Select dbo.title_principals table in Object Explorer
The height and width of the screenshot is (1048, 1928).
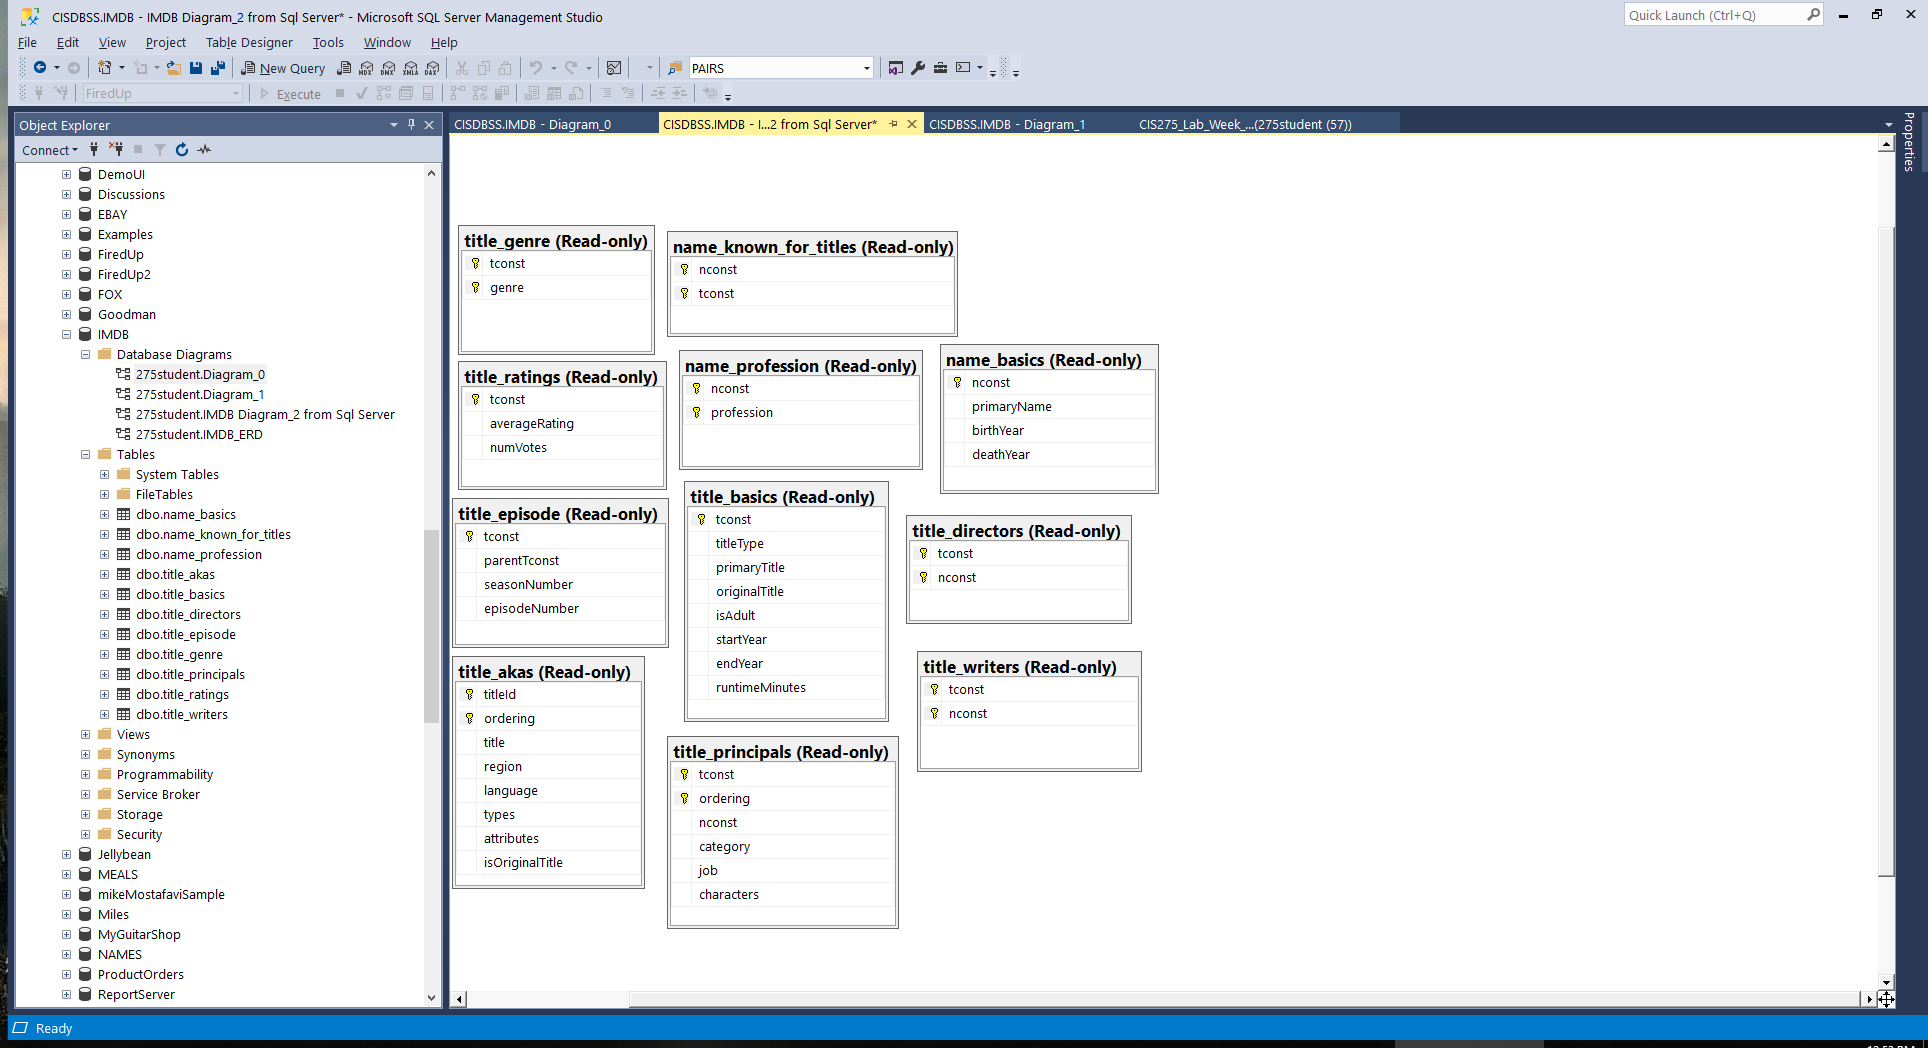[x=190, y=675]
